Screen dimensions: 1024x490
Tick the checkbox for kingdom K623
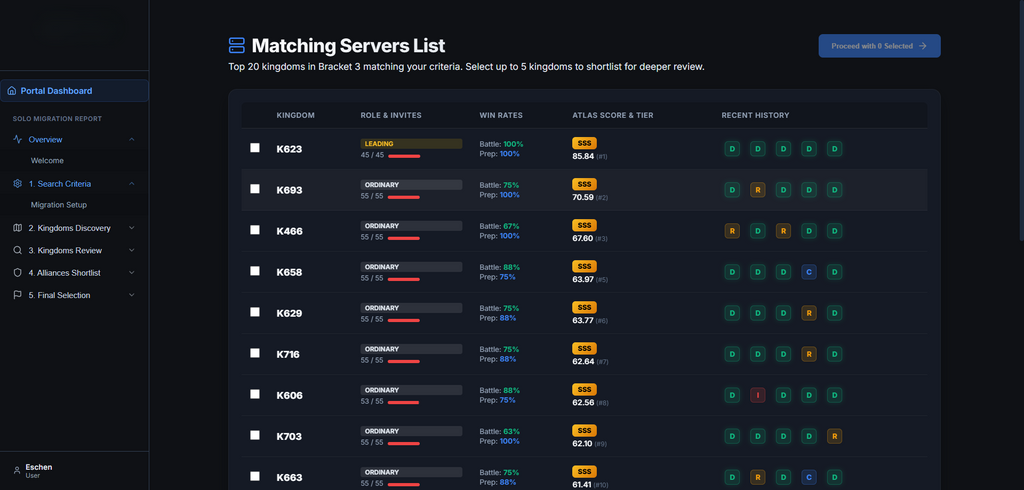click(255, 148)
